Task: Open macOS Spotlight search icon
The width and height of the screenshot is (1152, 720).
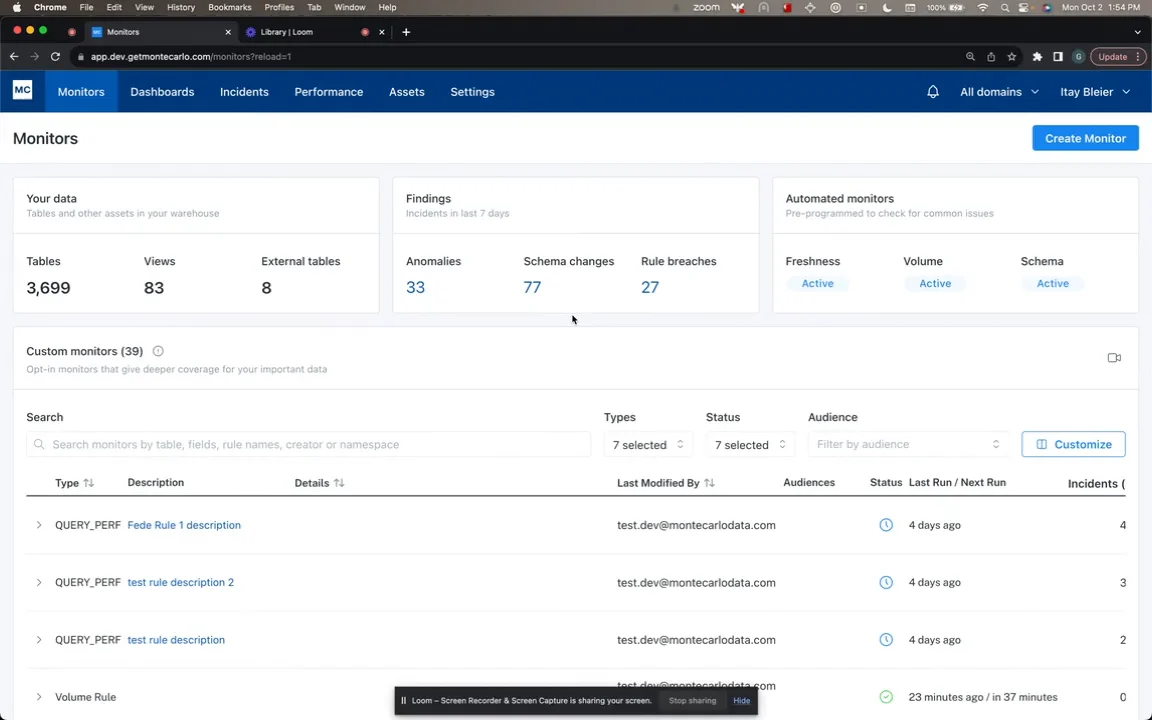Action: click(x=1004, y=7)
